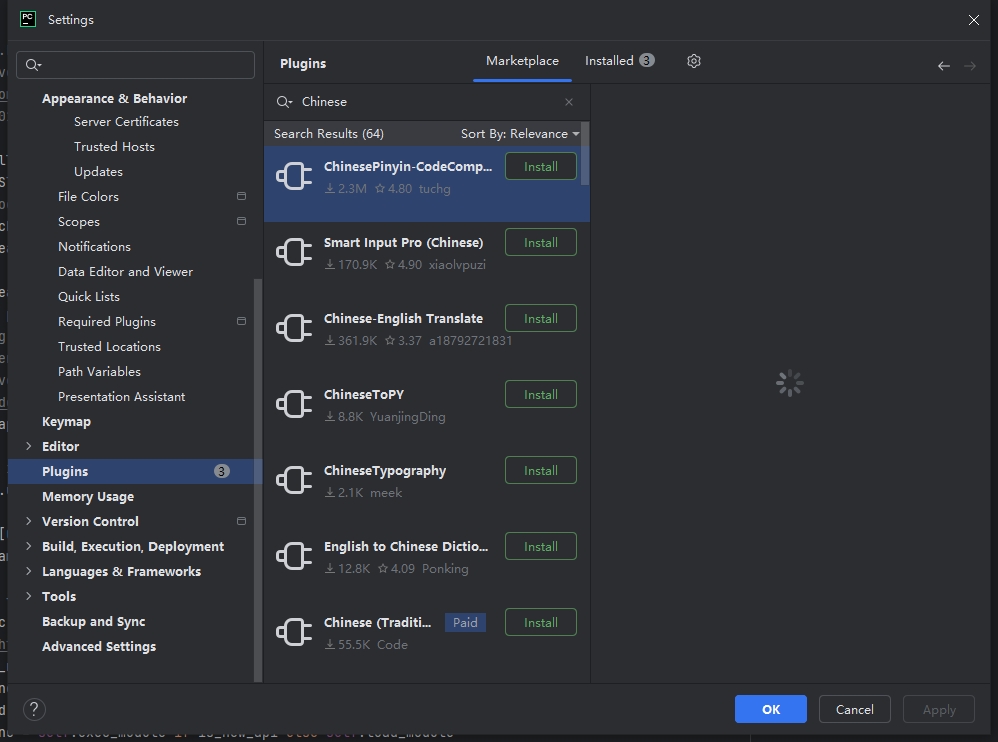Click the File Colors project-level marker icon
The width and height of the screenshot is (998, 742).
(x=241, y=196)
